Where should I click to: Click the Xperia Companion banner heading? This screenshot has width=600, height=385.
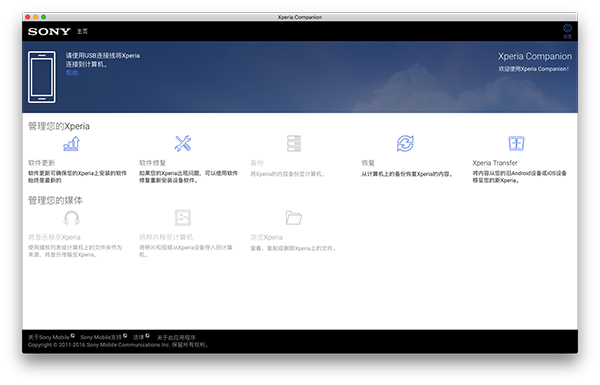[x=535, y=56]
